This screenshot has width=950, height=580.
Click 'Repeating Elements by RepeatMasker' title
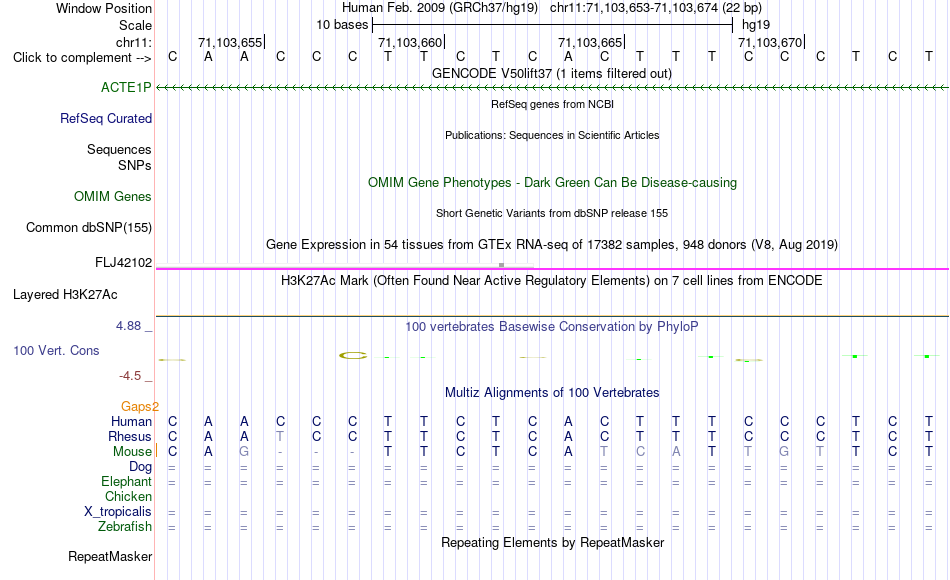(x=552, y=542)
